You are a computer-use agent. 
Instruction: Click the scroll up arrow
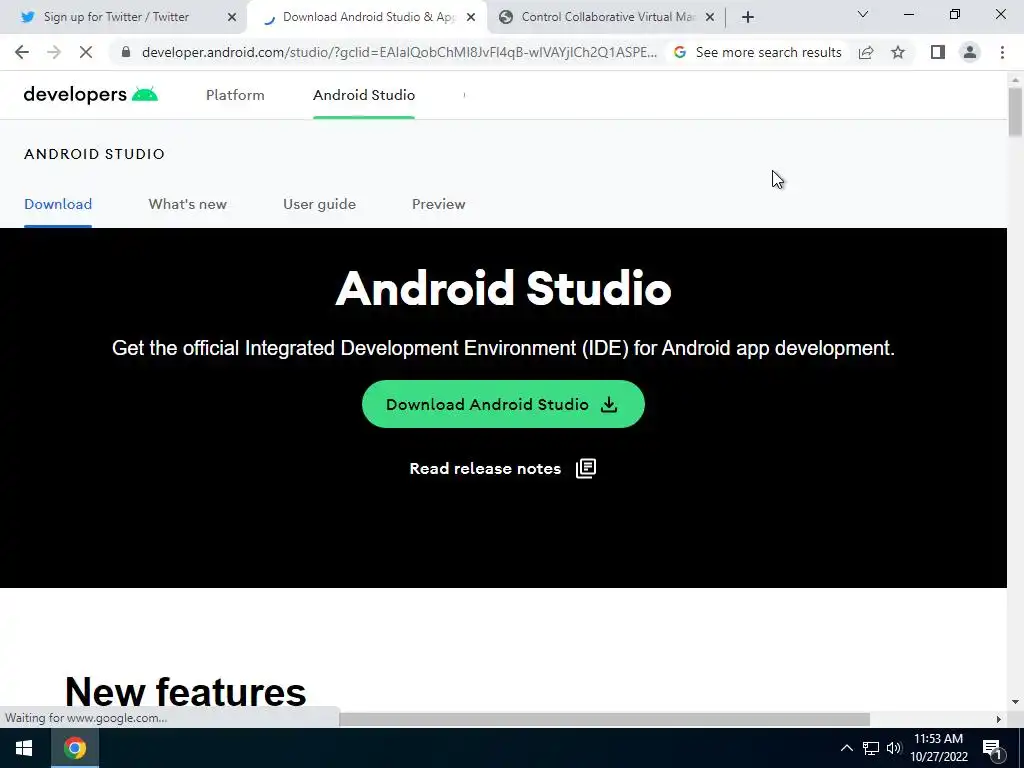tap(1015, 79)
